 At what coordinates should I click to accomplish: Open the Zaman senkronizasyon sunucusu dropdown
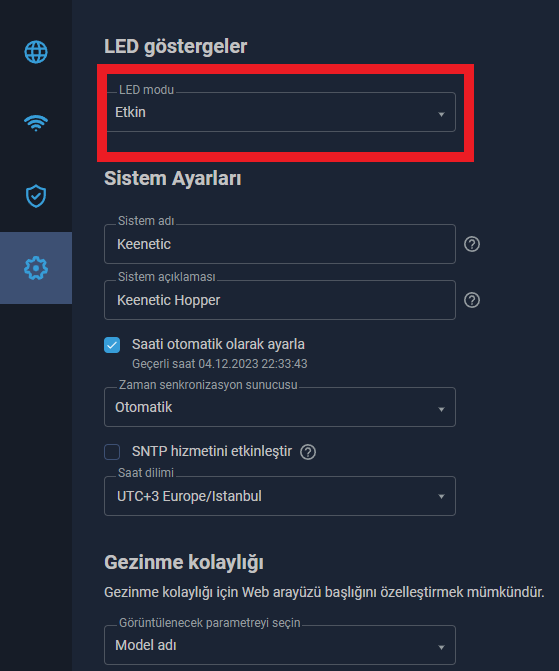point(280,407)
